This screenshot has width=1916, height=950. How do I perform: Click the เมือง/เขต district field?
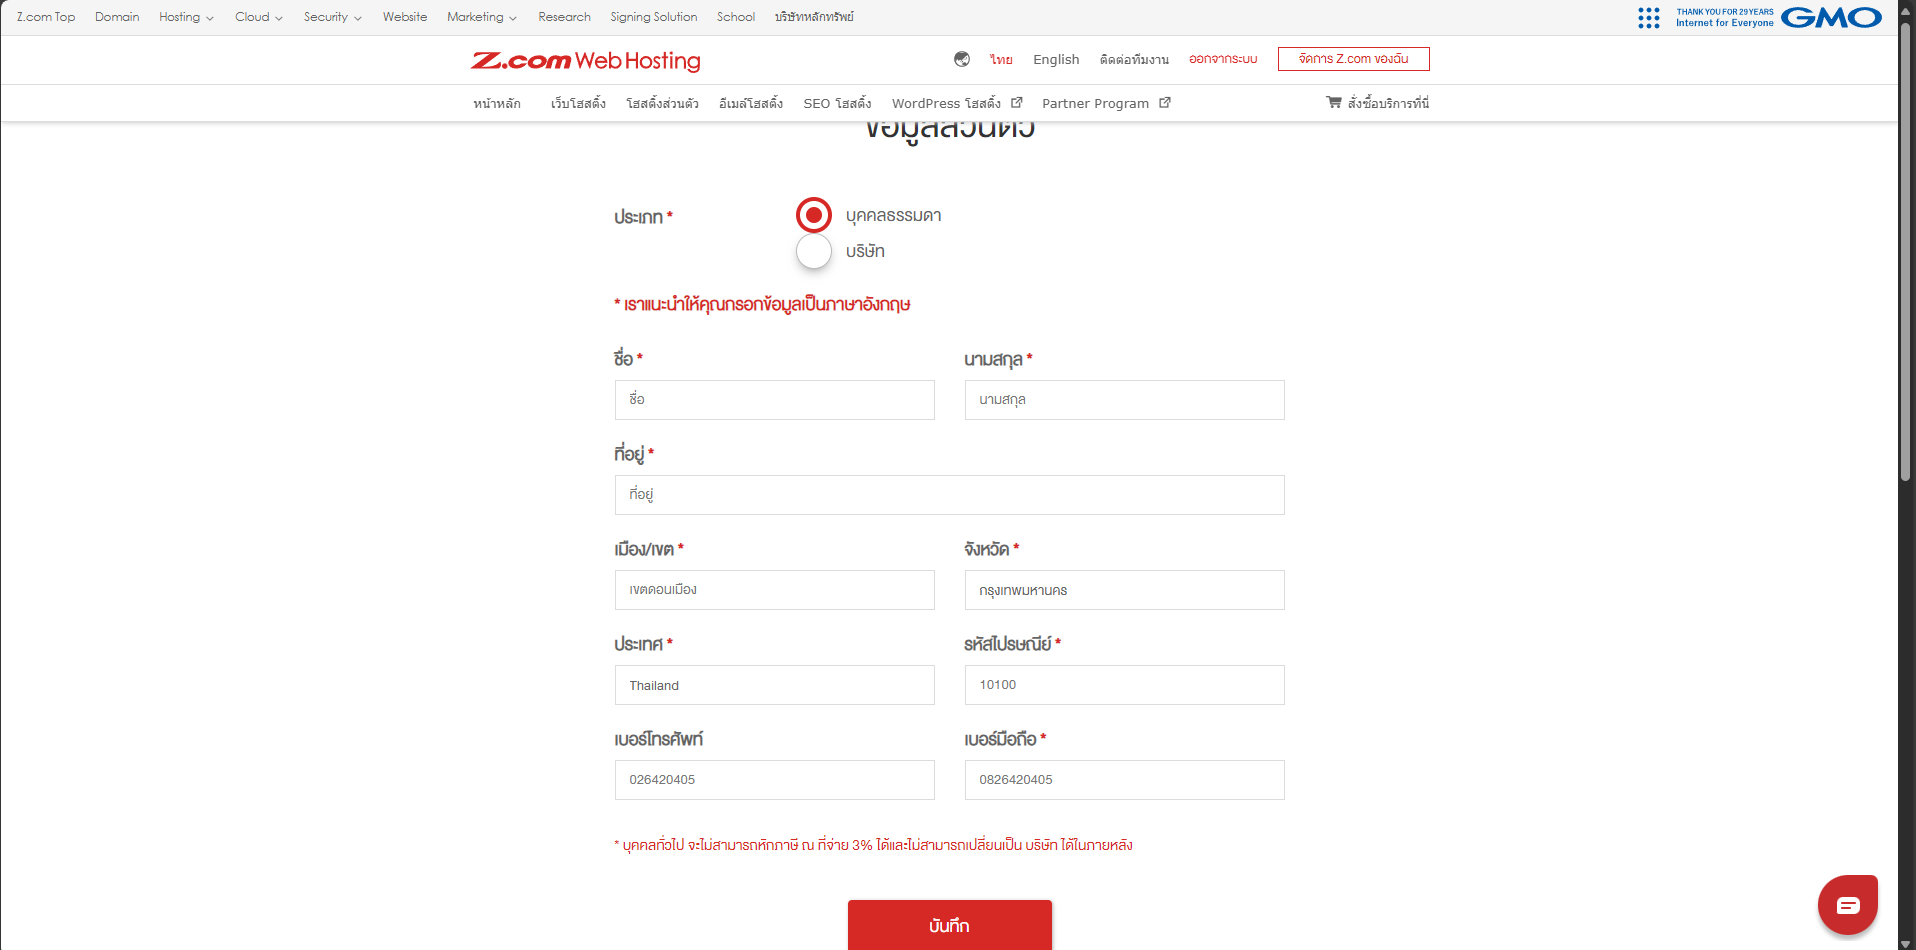[x=774, y=590]
